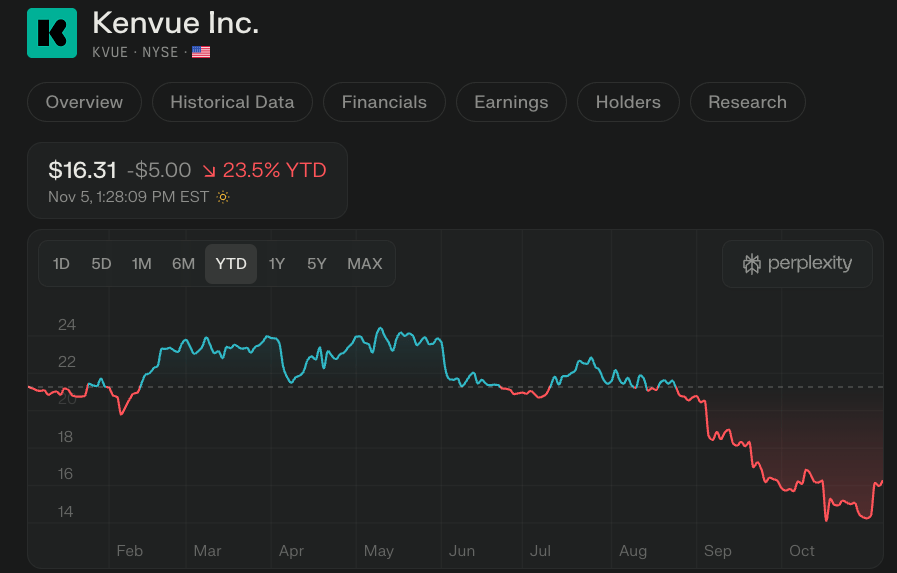
Task: Open the Financials tab
Action: tap(384, 102)
